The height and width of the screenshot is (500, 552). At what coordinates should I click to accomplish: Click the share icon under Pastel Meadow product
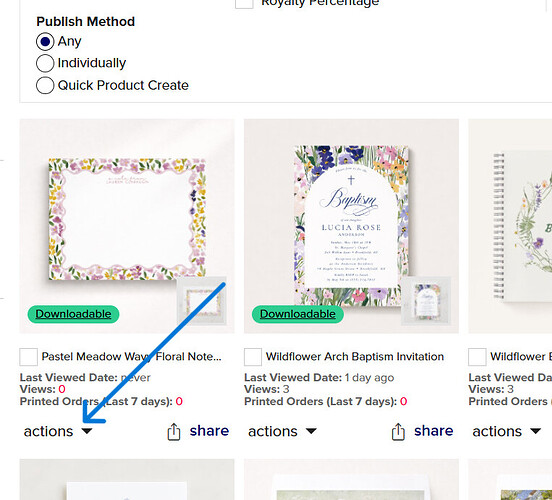tap(174, 432)
